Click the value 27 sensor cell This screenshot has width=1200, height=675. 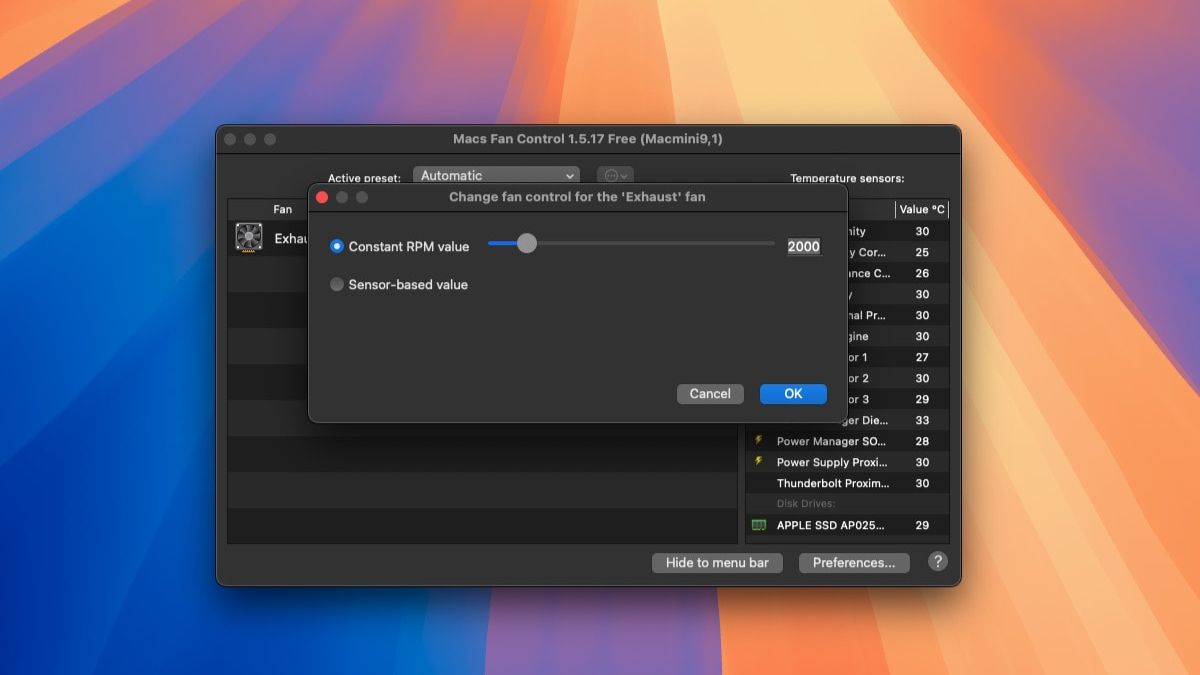(x=922, y=357)
